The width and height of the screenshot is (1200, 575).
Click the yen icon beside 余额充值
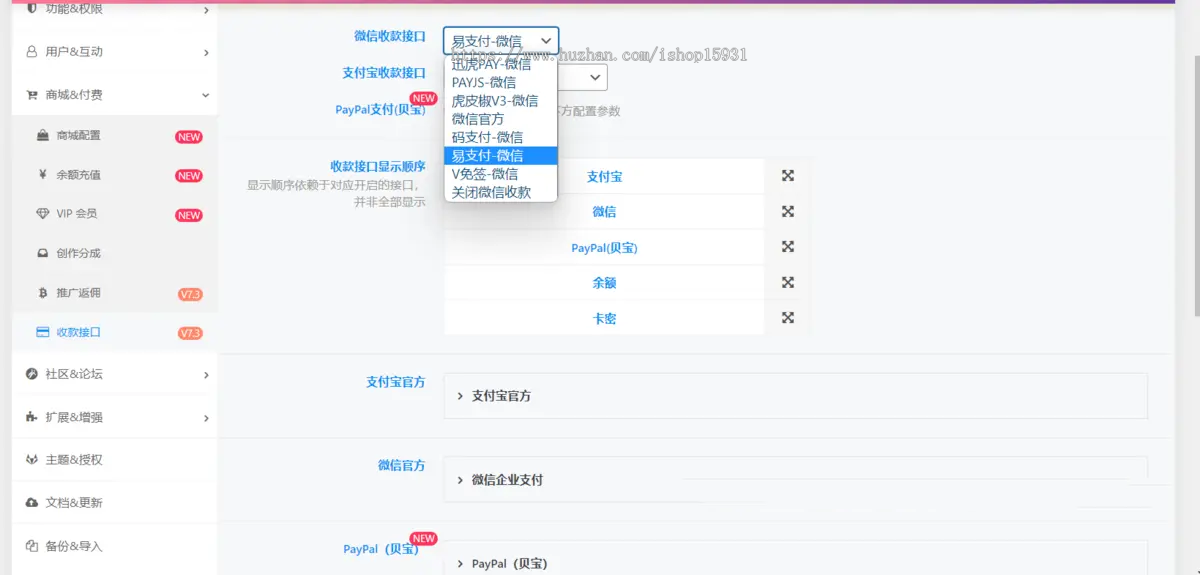[43, 174]
